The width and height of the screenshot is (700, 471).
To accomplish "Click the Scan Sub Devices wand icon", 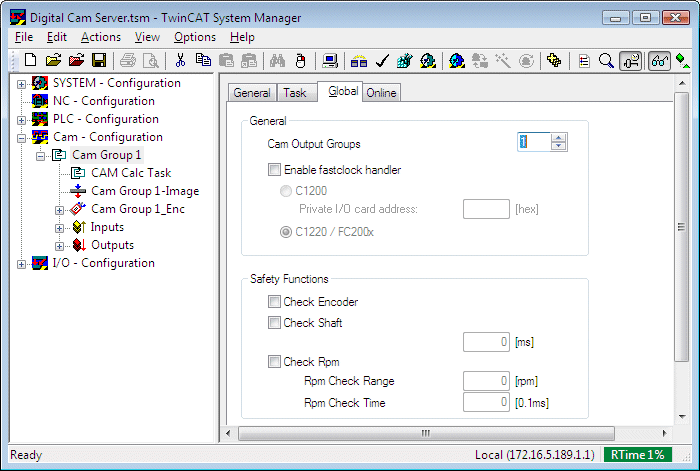I will point(503,60).
